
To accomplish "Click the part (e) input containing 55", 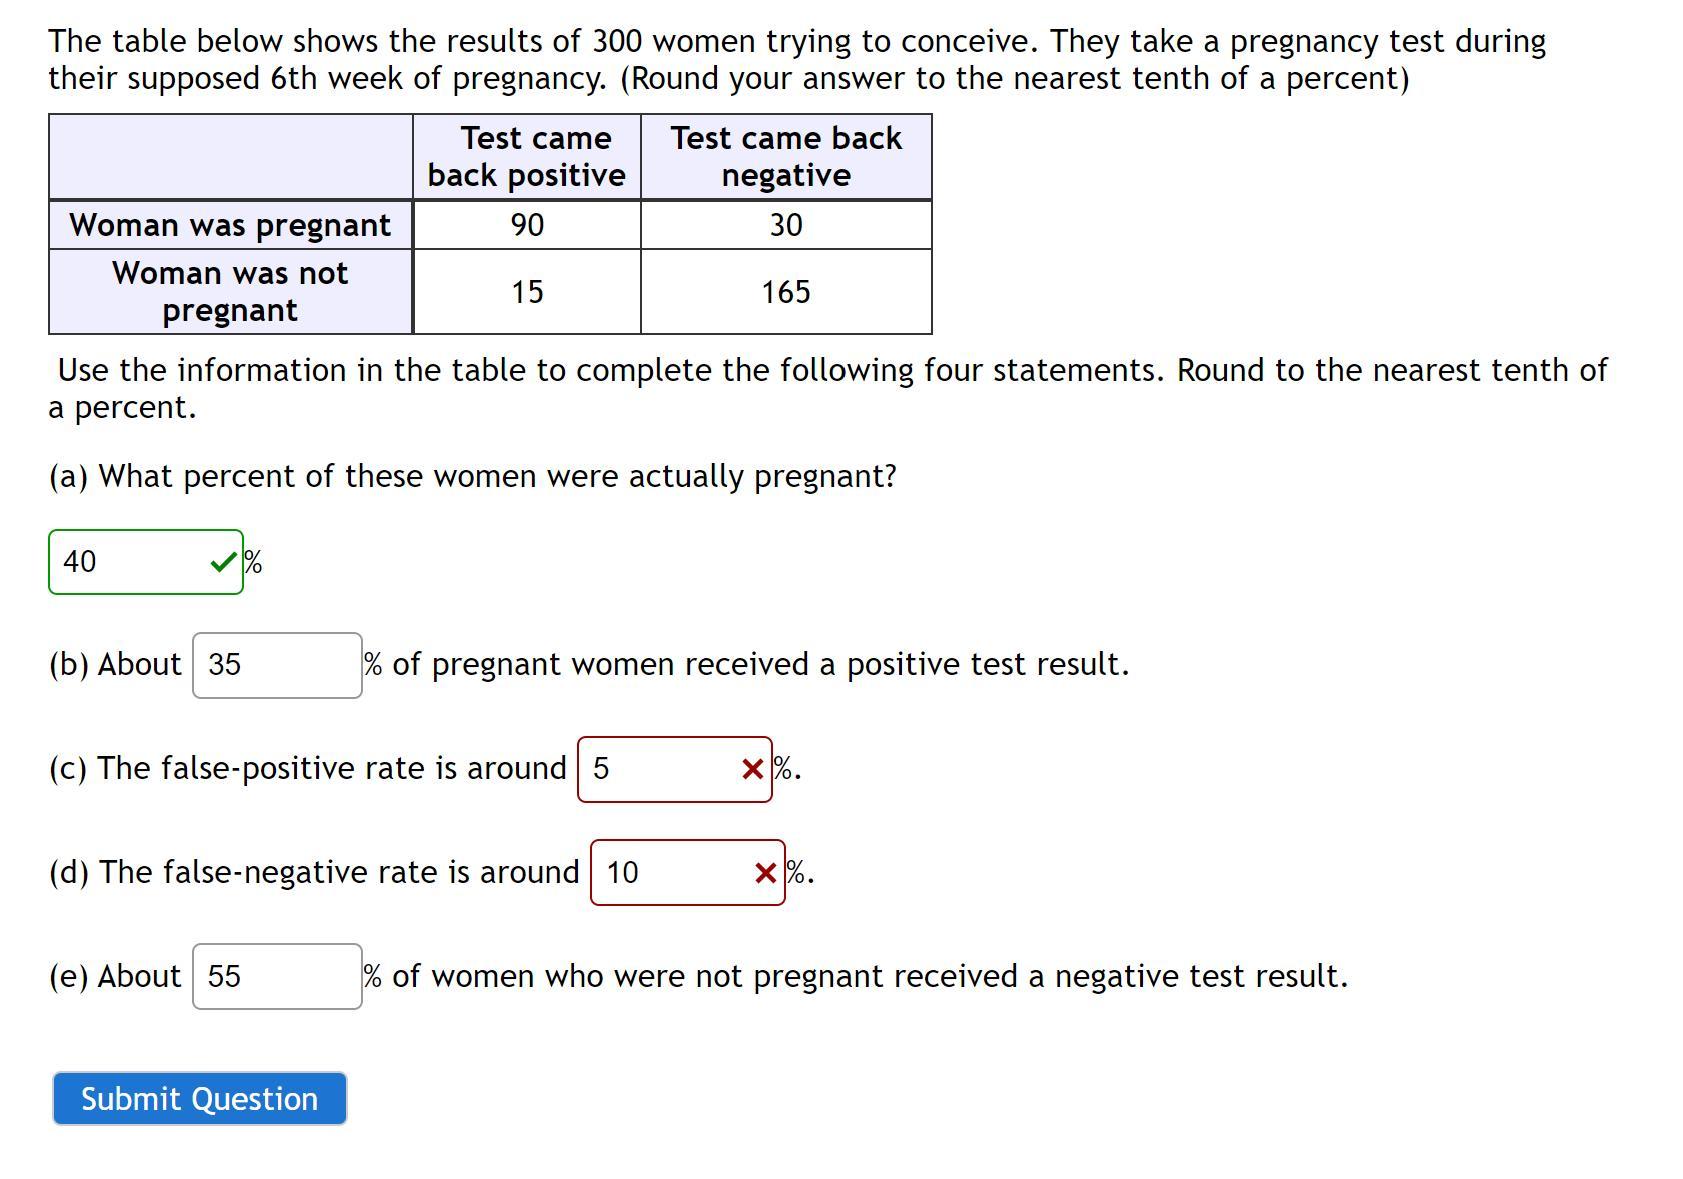I will coord(277,976).
